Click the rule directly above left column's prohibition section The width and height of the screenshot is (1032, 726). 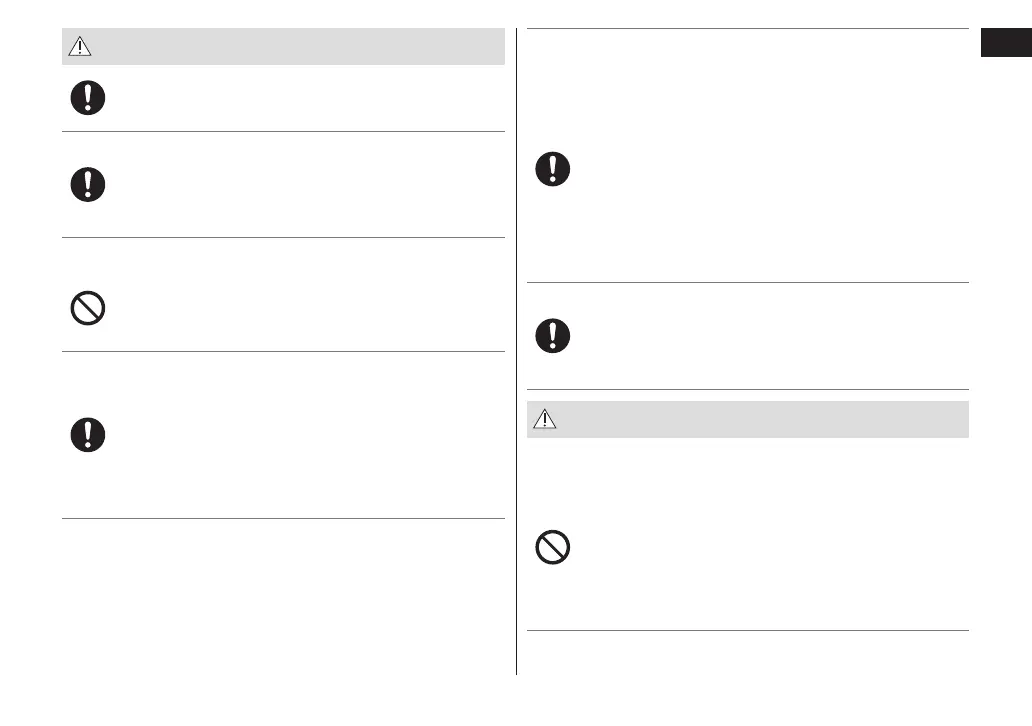[x=283, y=237]
